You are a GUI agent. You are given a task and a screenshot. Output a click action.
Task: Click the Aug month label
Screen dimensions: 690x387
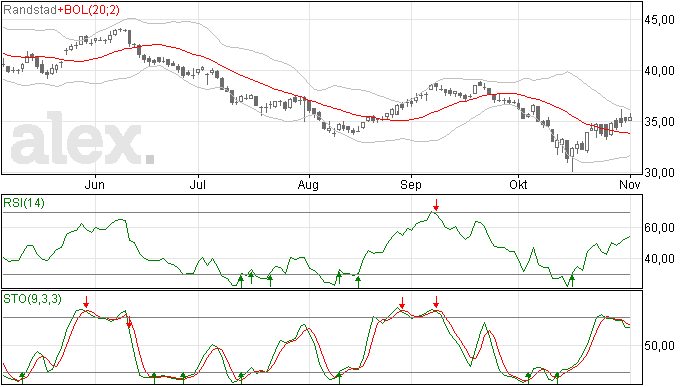click(308, 184)
